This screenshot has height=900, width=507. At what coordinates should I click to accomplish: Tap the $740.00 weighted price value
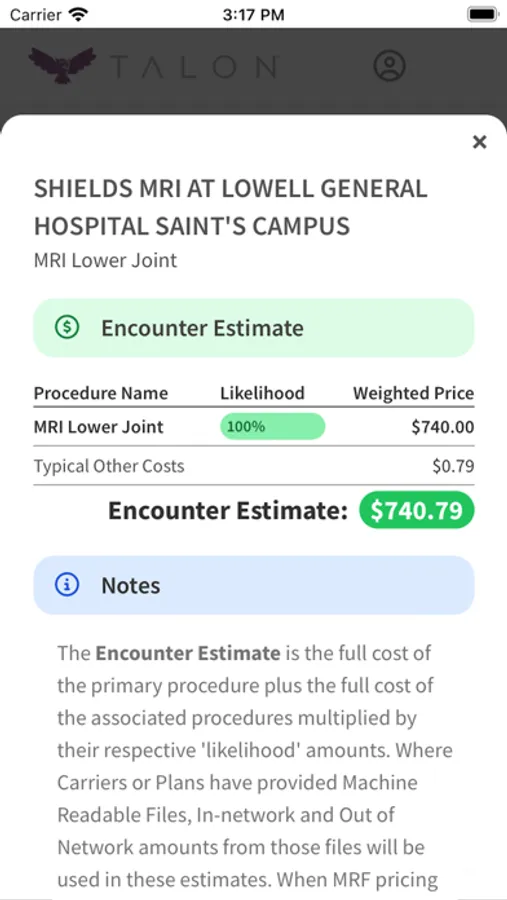point(443,426)
